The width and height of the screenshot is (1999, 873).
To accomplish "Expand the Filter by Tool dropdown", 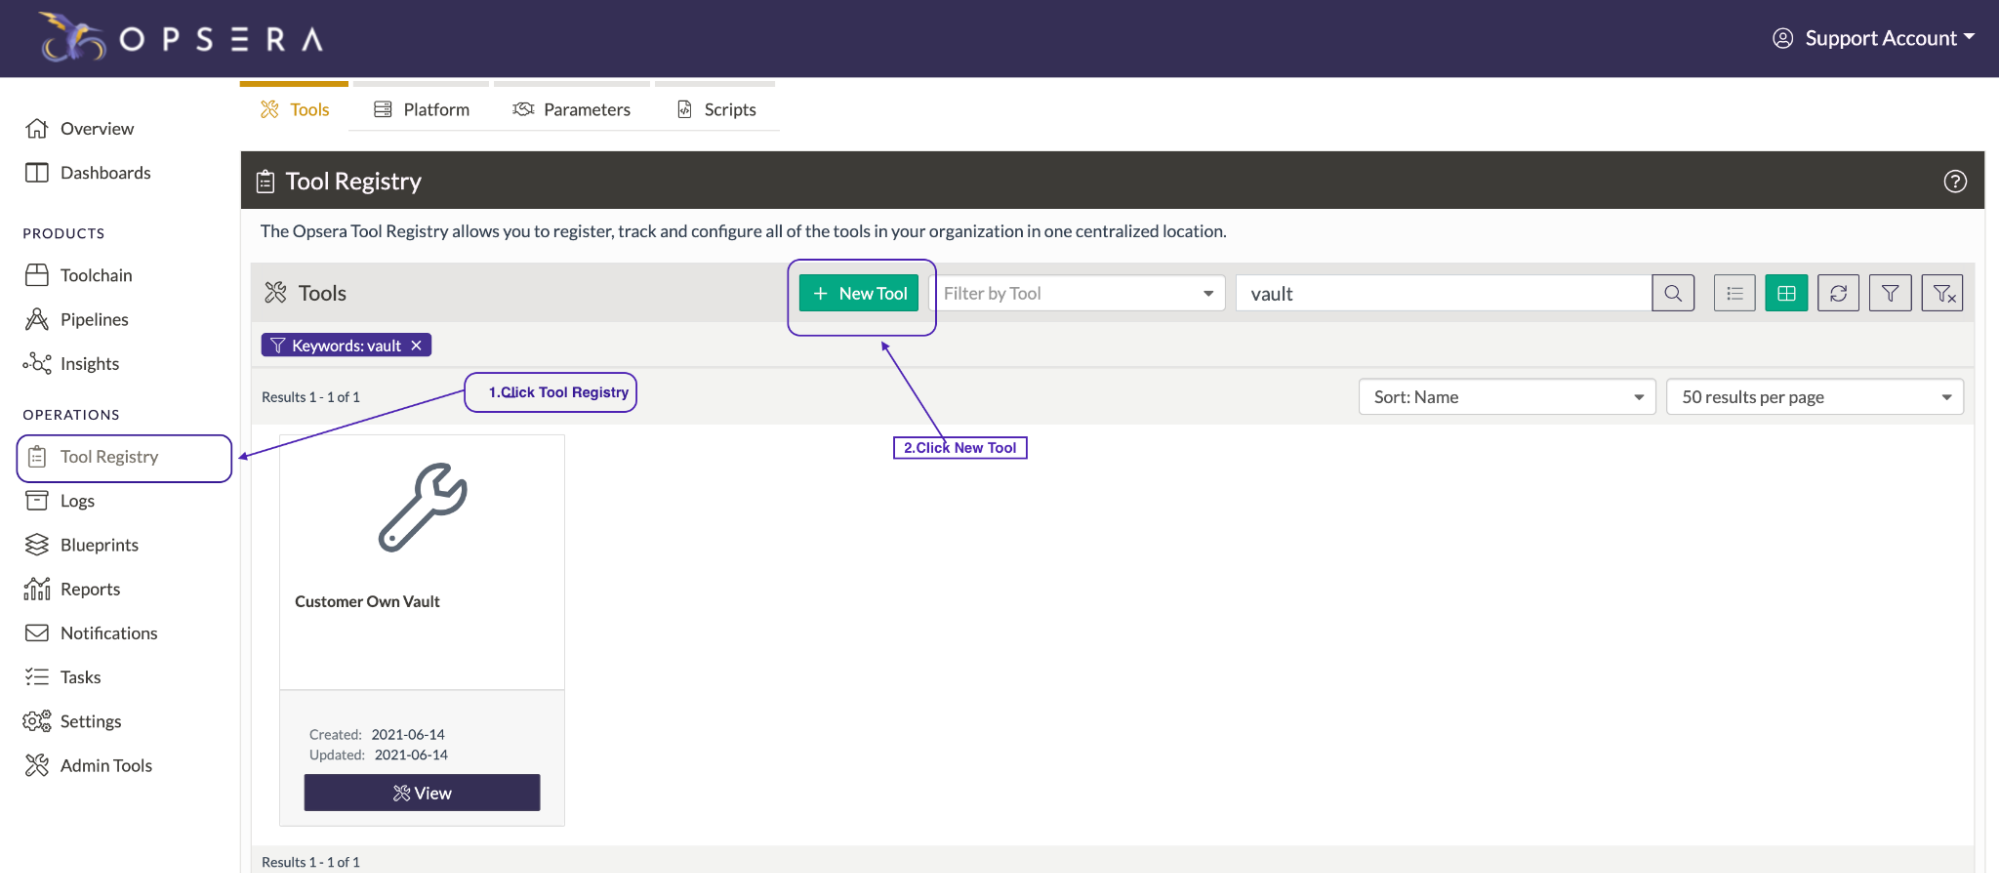I will point(1079,293).
